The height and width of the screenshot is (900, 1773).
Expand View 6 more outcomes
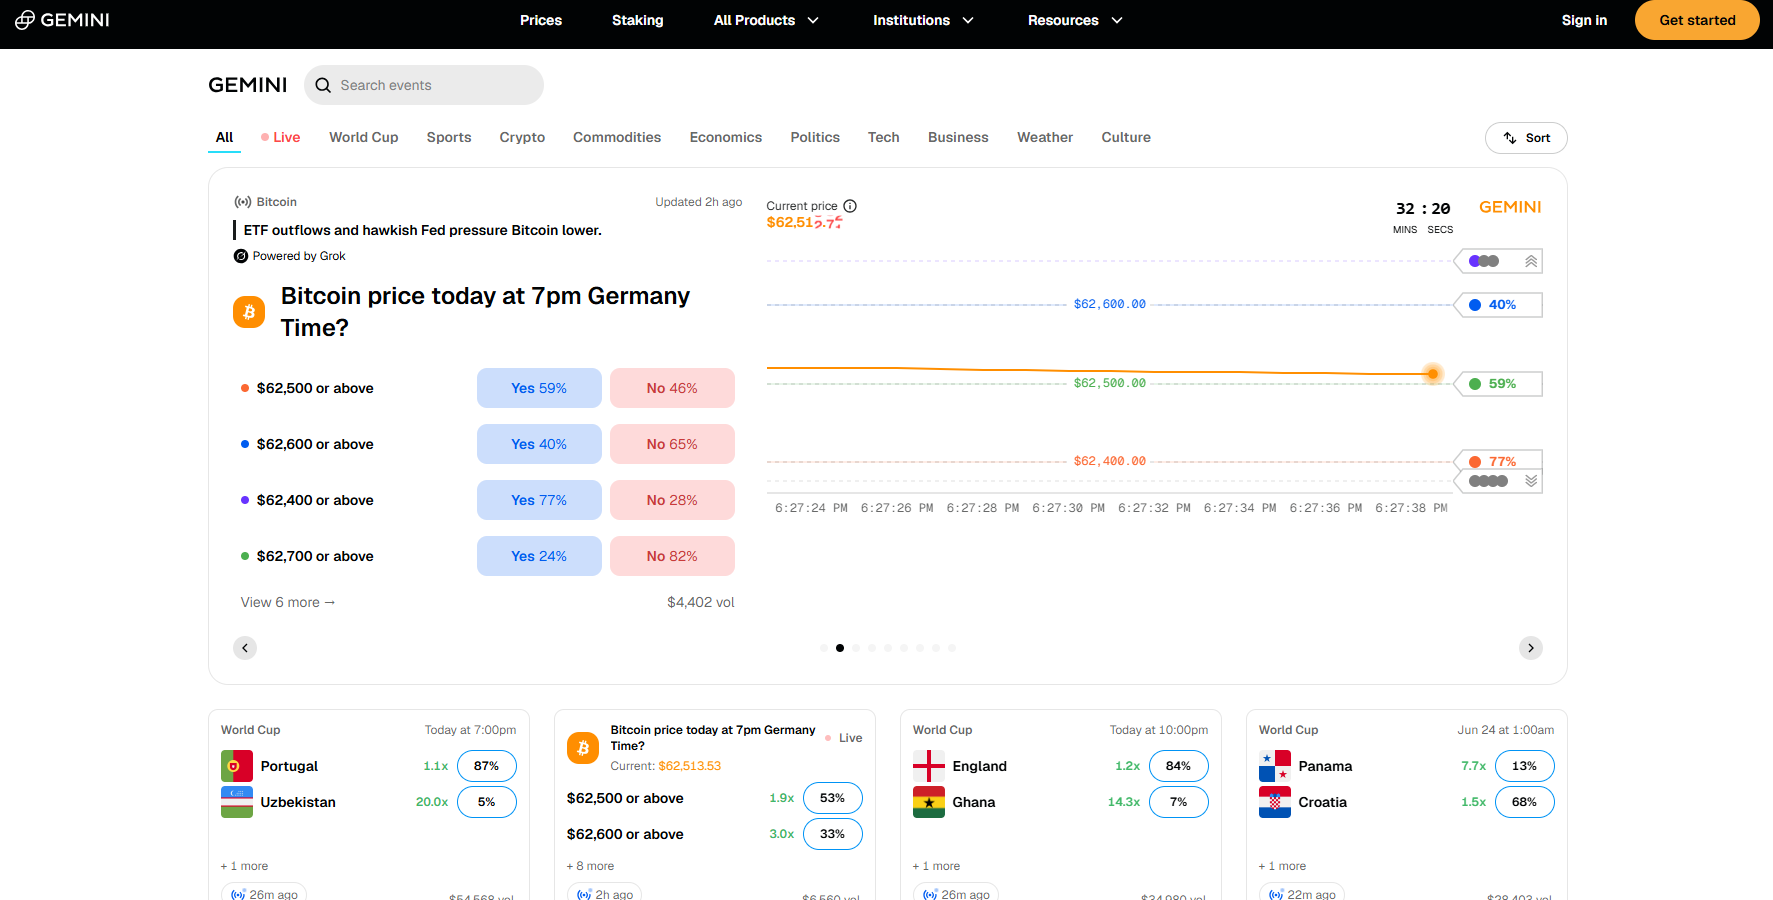[x=288, y=602]
